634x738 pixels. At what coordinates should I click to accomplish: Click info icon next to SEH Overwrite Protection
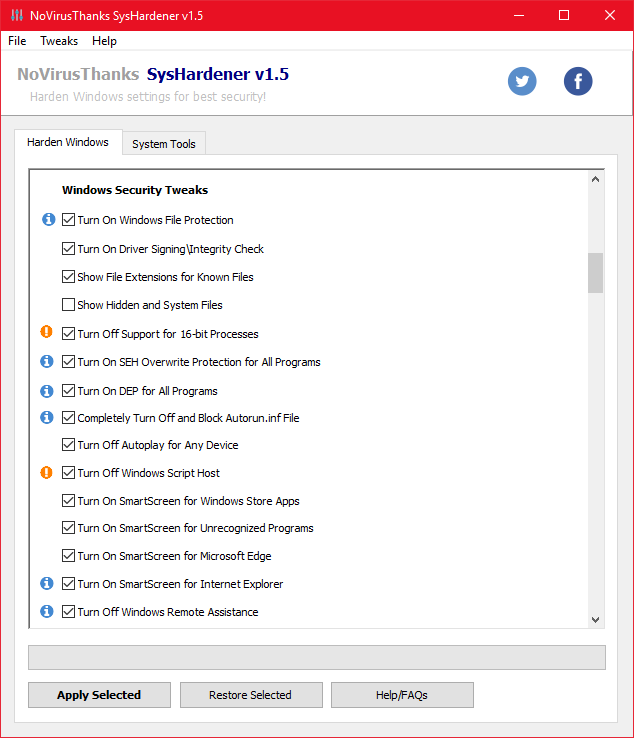(x=47, y=362)
